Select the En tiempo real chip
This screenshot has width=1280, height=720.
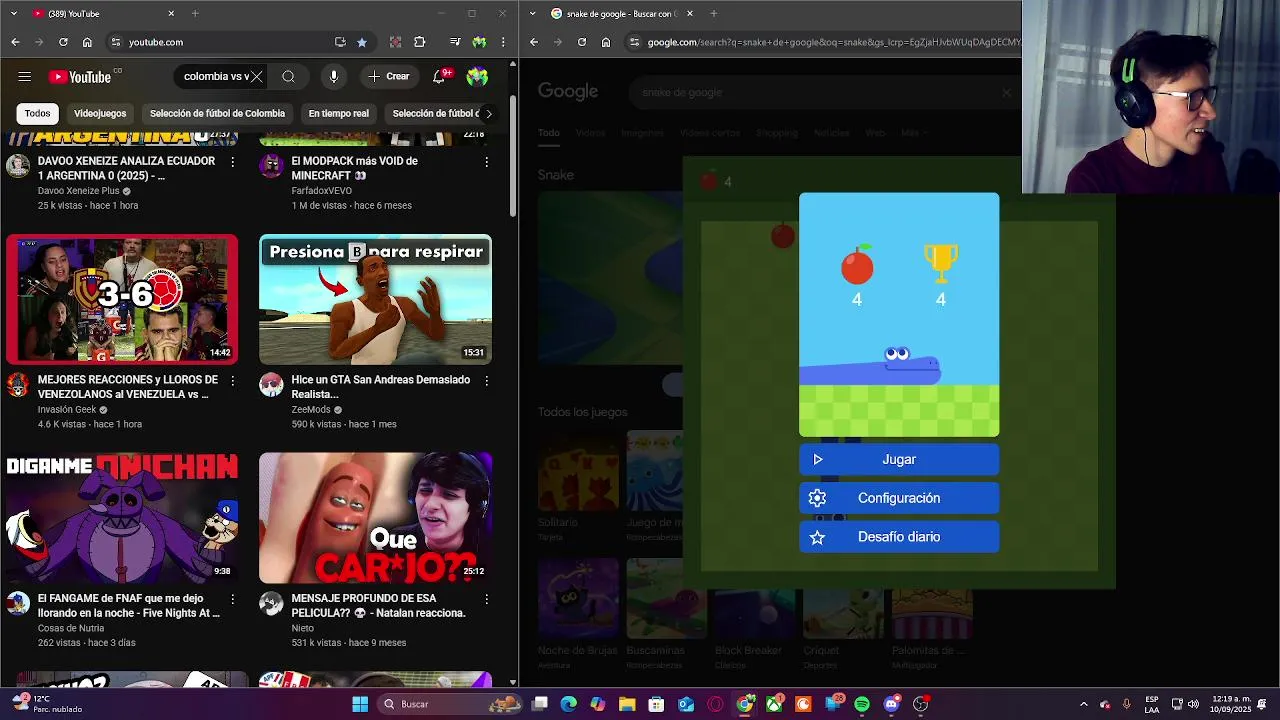[x=338, y=114]
